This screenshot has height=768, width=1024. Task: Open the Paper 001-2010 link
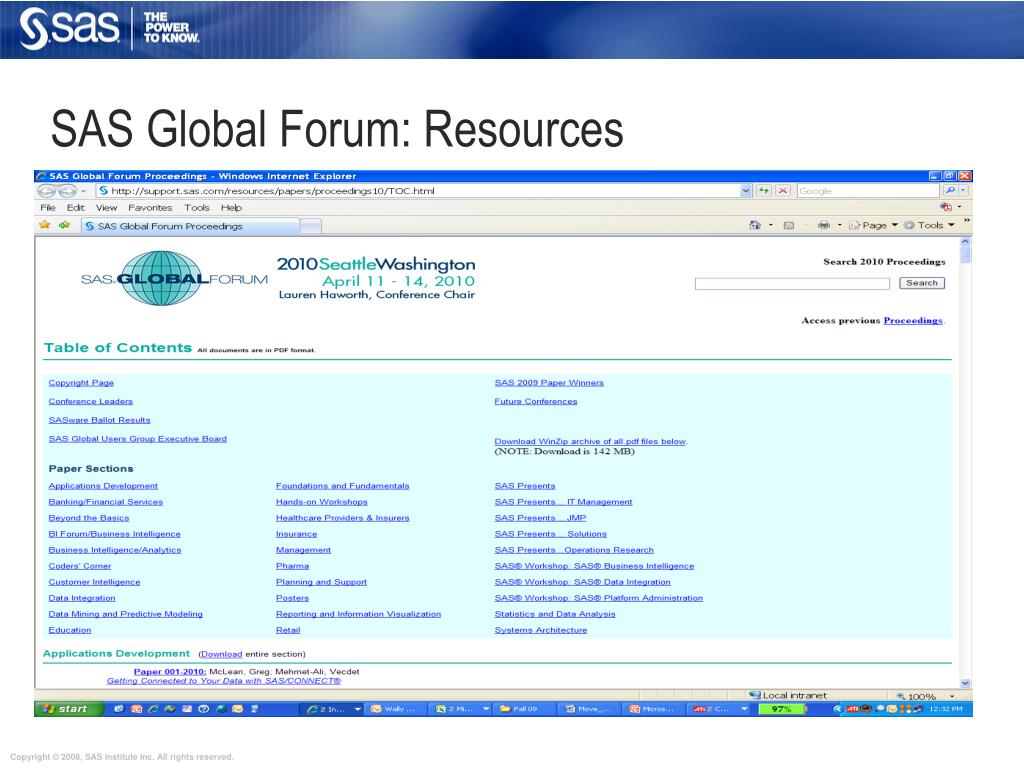(x=170, y=671)
